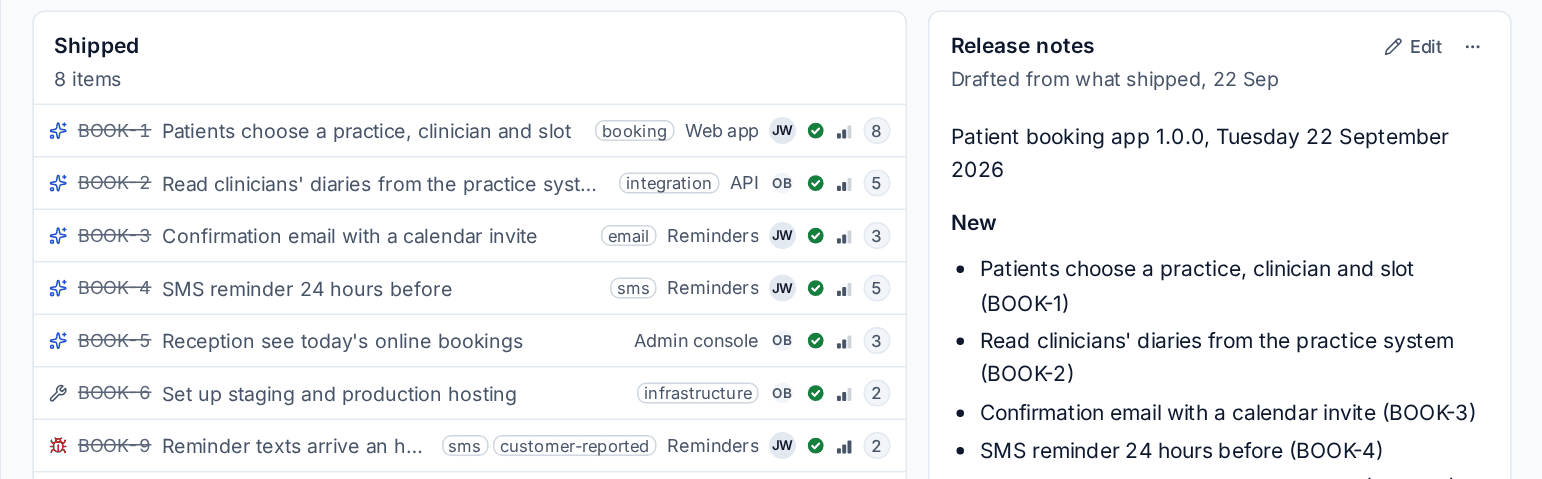This screenshot has width=1542, height=479.
Task: Click the feature sparkle icon for BOOK-2
Action: (x=58, y=183)
